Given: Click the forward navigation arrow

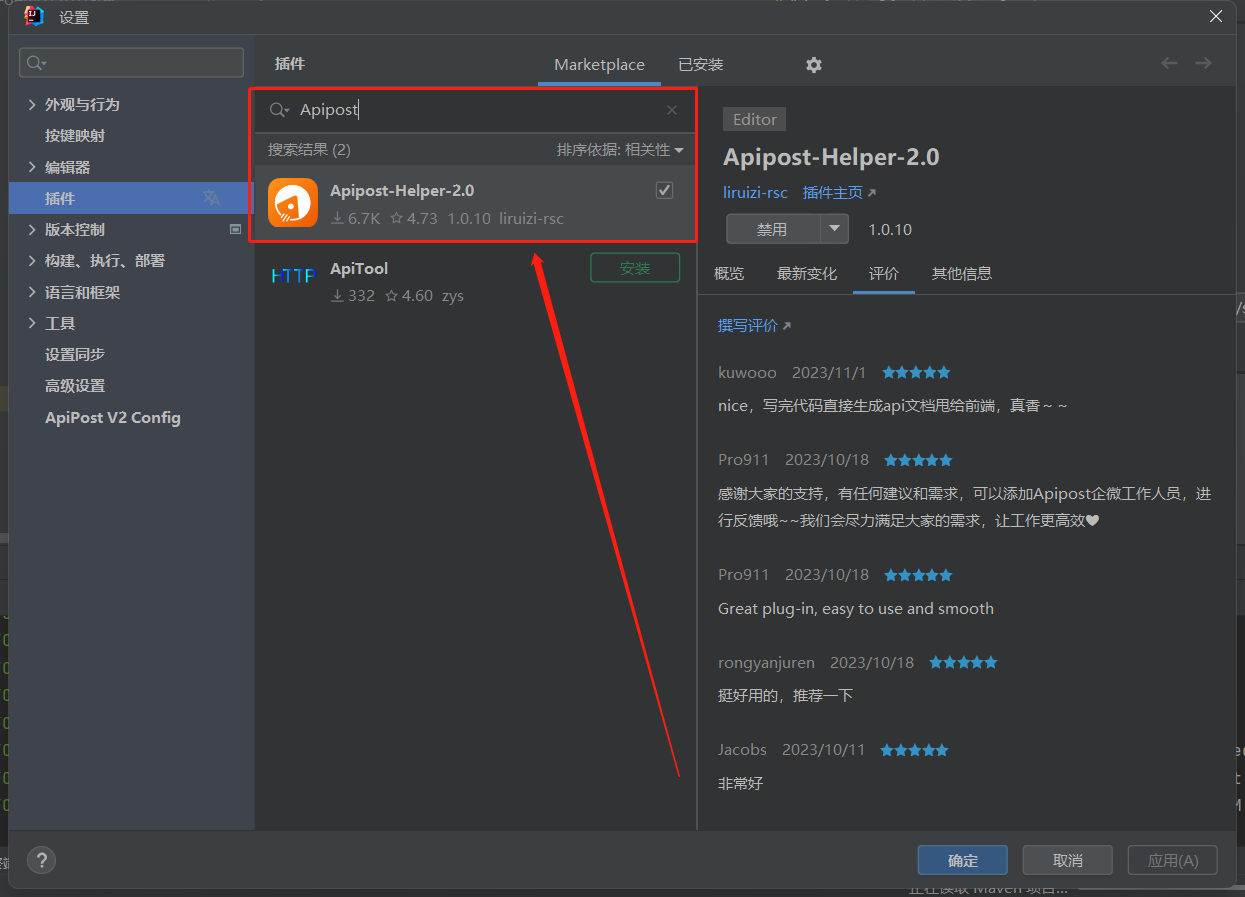Looking at the screenshot, I should 1203,63.
